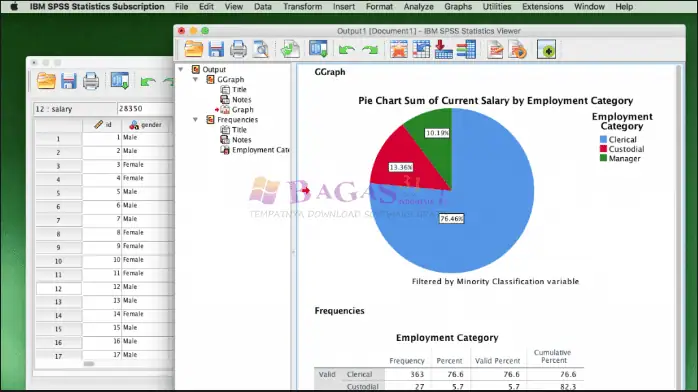Click the green plus Designate Window icon
Viewport: 698px width, 392px height.
click(547, 49)
